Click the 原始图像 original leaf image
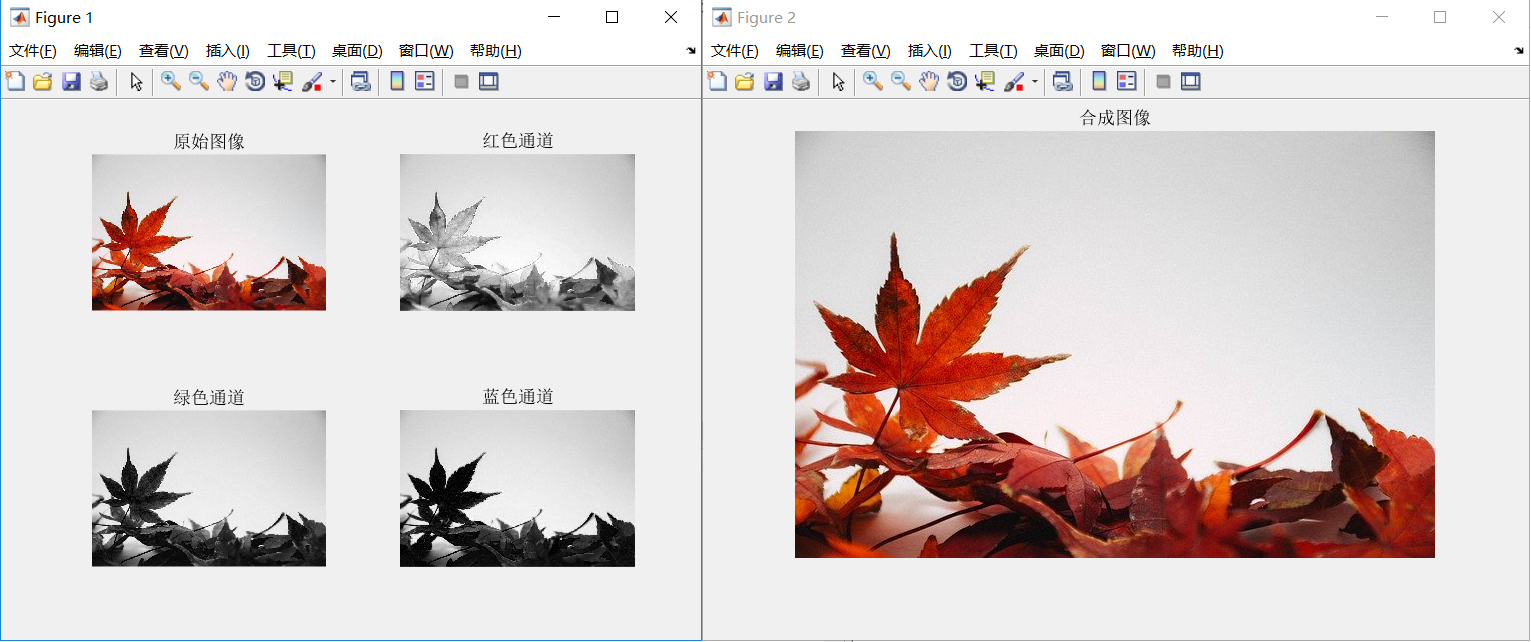Viewport: 1531px width, 642px height. pyautogui.click(x=209, y=232)
